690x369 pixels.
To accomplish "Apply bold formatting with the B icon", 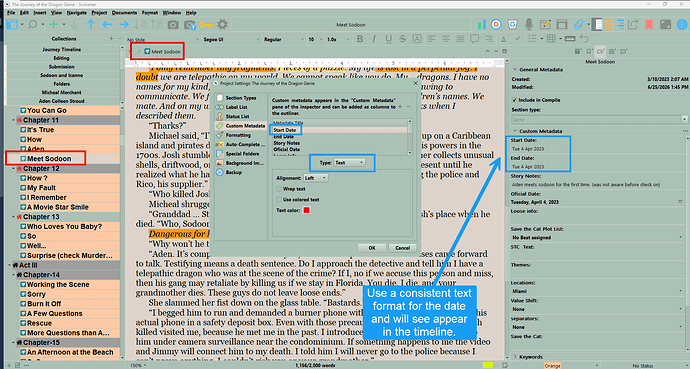I will pyautogui.click(x=360, y=39).
